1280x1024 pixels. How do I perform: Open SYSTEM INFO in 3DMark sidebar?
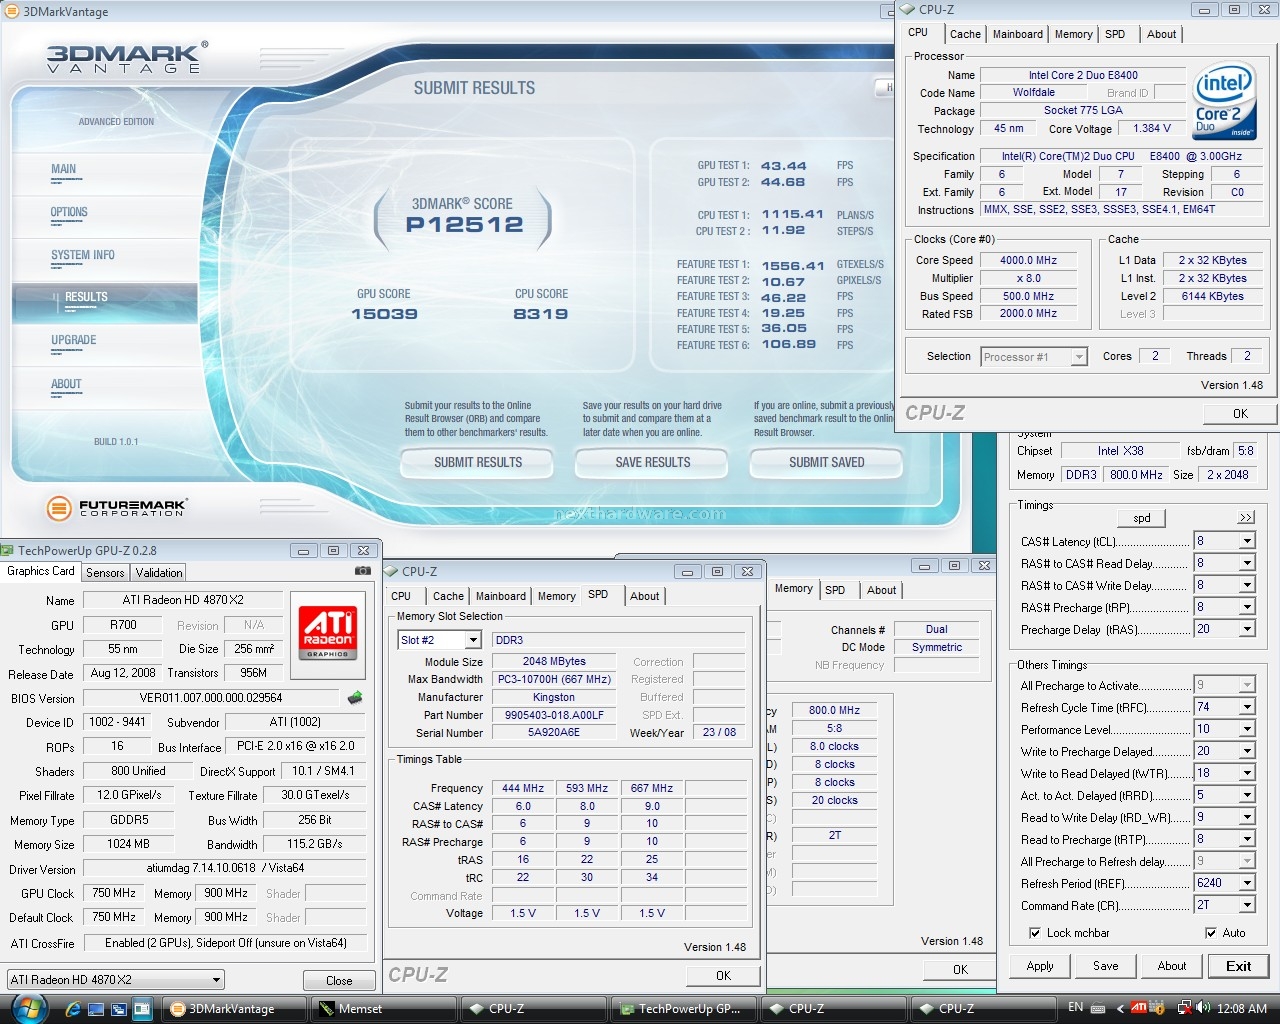point(83,255)
